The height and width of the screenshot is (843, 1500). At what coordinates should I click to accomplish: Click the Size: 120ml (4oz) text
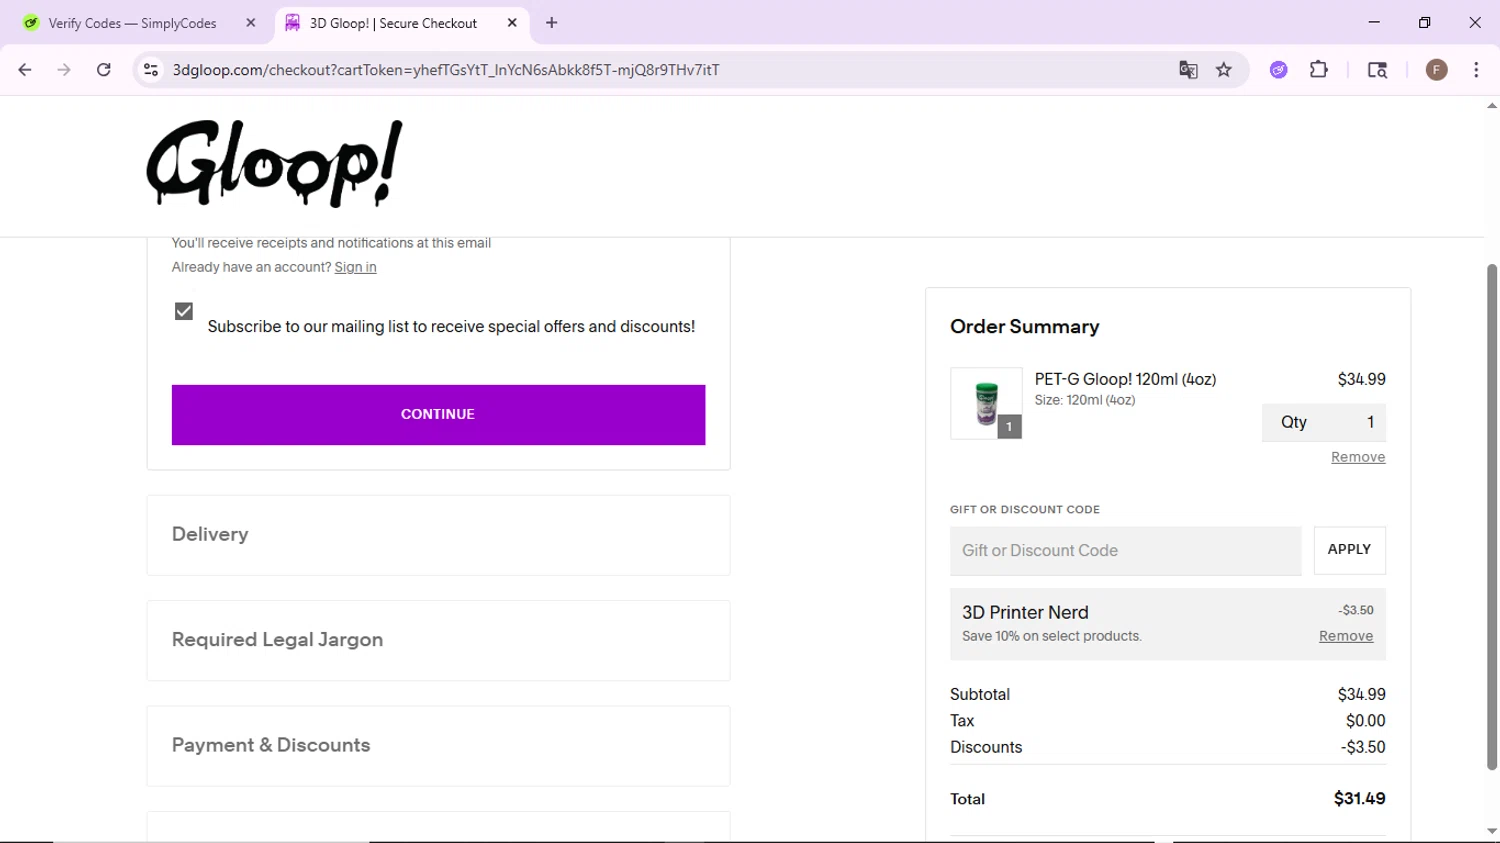(x=1085, y=400)
